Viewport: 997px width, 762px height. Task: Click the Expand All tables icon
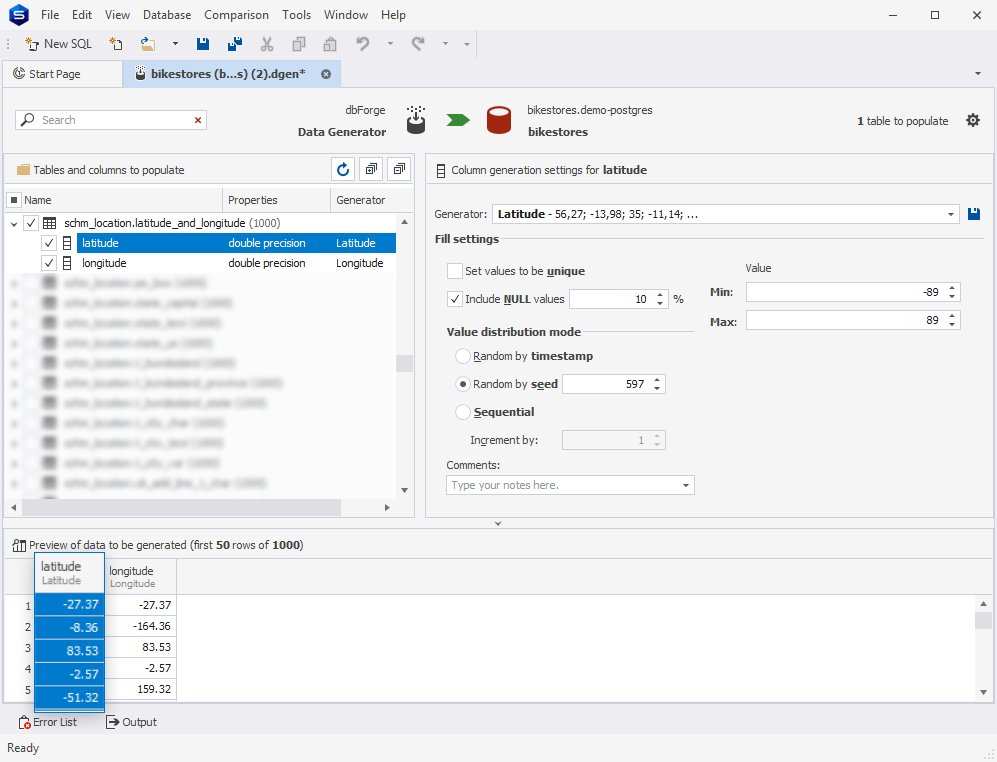click(x=371, y=169)
